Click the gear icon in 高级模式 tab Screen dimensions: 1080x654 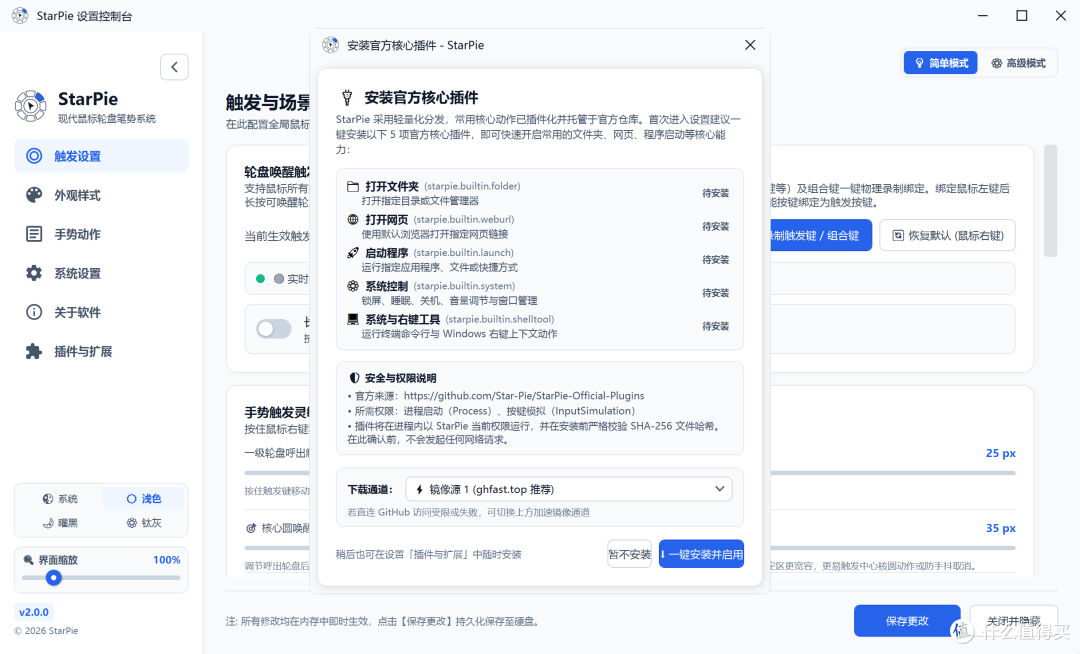(996, 63)
